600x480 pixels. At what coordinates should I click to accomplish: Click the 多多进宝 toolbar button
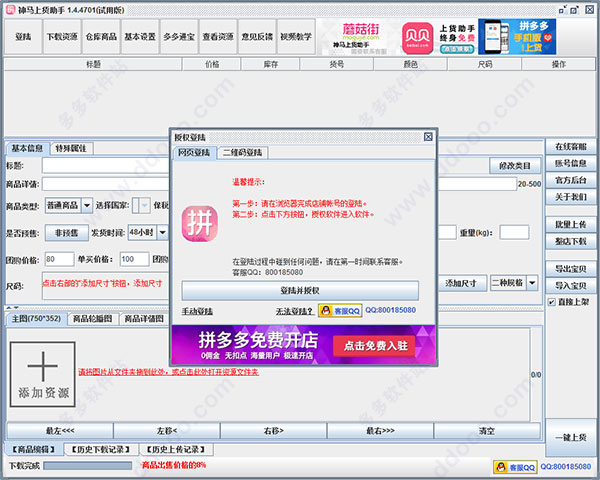pyautogui.click(x=179, y=37)
